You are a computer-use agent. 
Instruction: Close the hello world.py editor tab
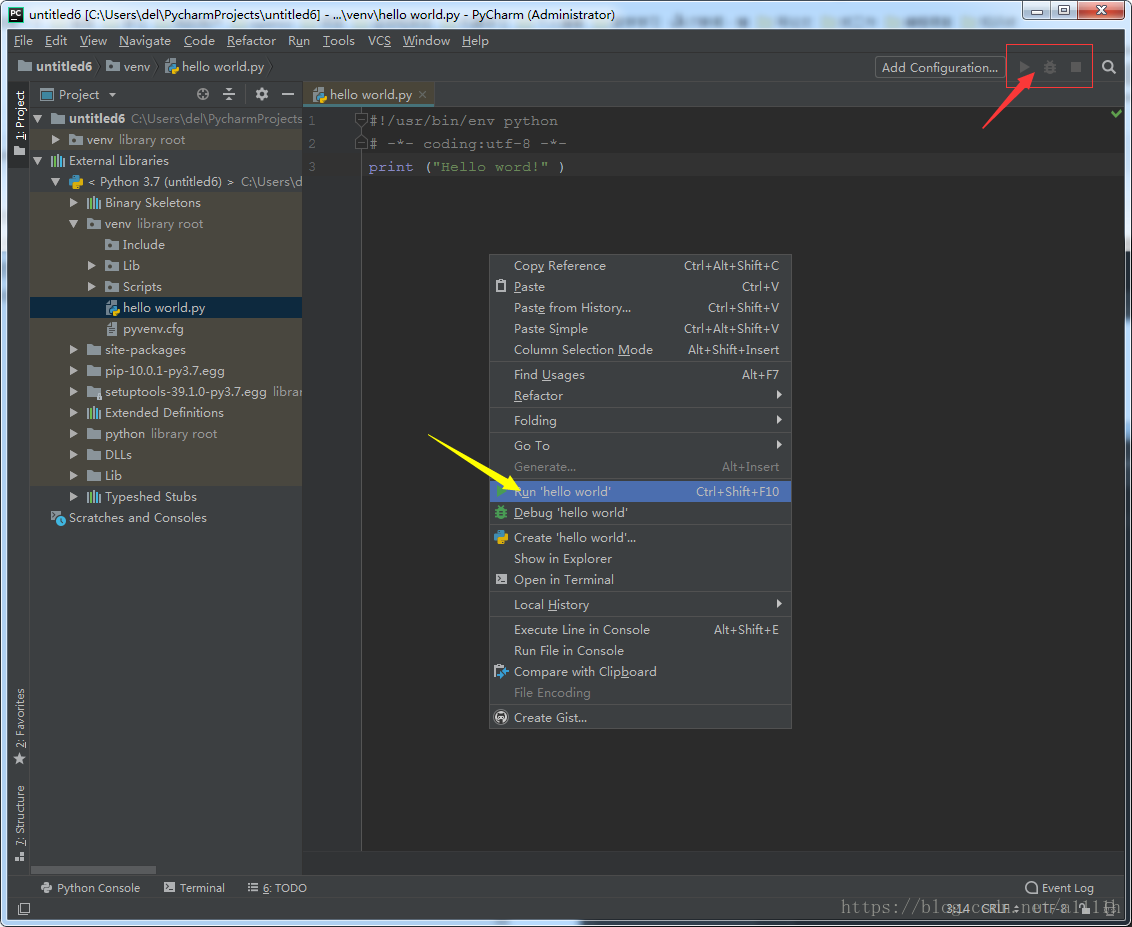point(422,95)
